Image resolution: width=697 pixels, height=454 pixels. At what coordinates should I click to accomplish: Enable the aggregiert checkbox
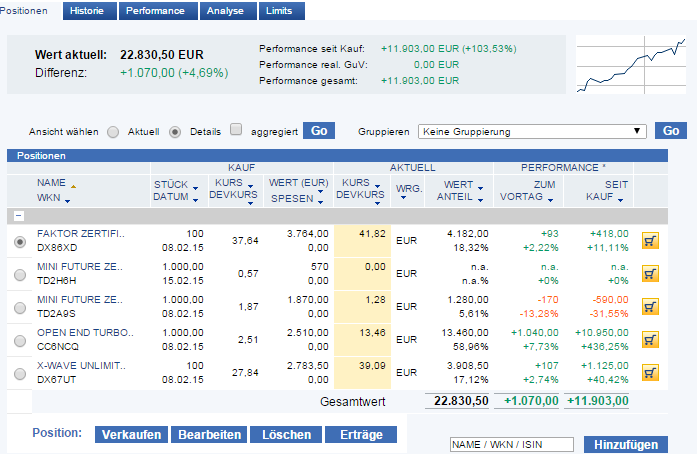pos(236,130)
